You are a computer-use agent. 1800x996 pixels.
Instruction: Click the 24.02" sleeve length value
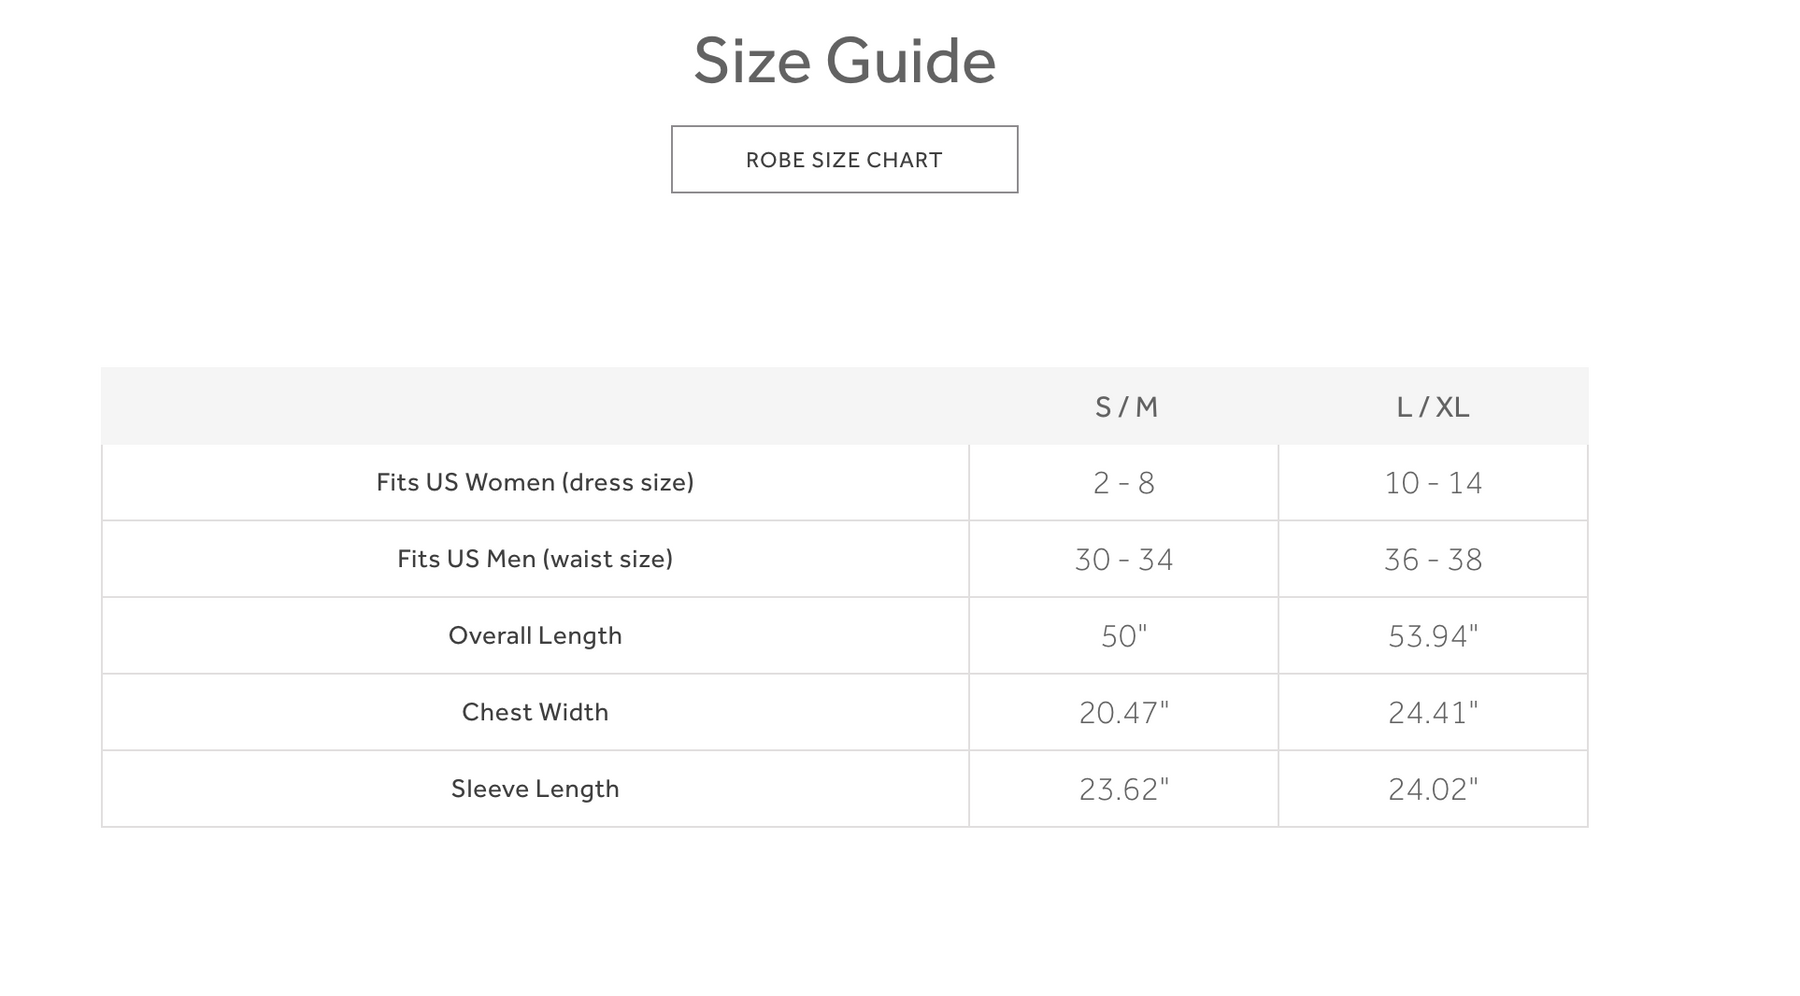pyautogui.click(x=1433, y=790)
